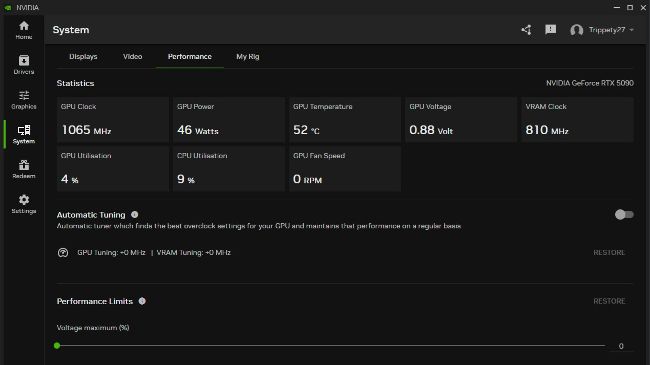The width and height of the screenshot is (650, 365).
Task: Click the Automatic tuner description text
Action: [x=259, y=226]
